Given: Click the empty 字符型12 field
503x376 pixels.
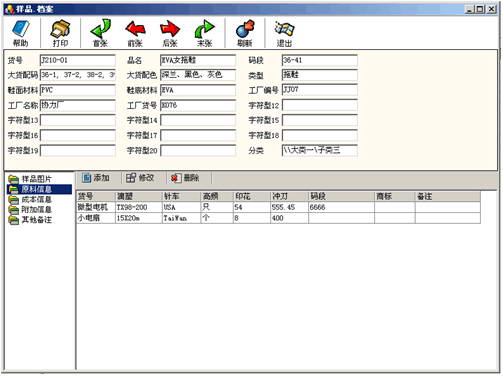Looking at the screenshot, I should point(320,105).
